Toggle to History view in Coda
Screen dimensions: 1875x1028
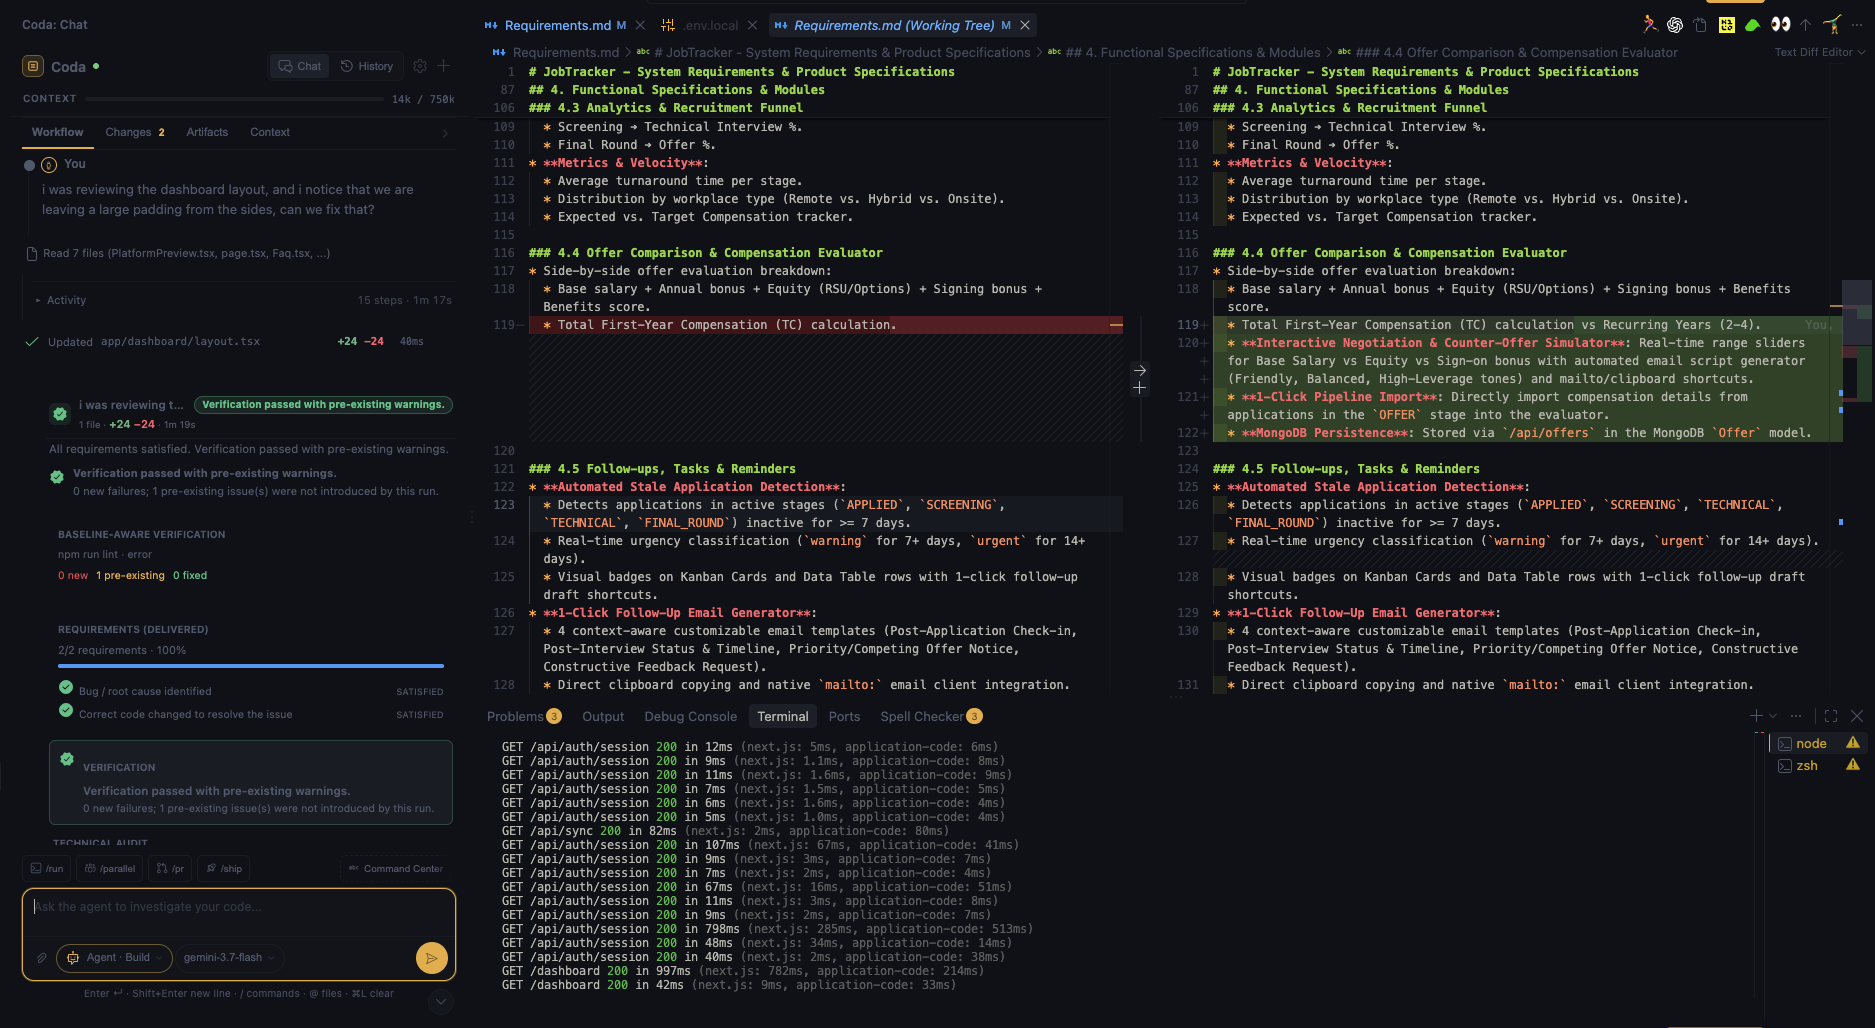coord(367,66)
